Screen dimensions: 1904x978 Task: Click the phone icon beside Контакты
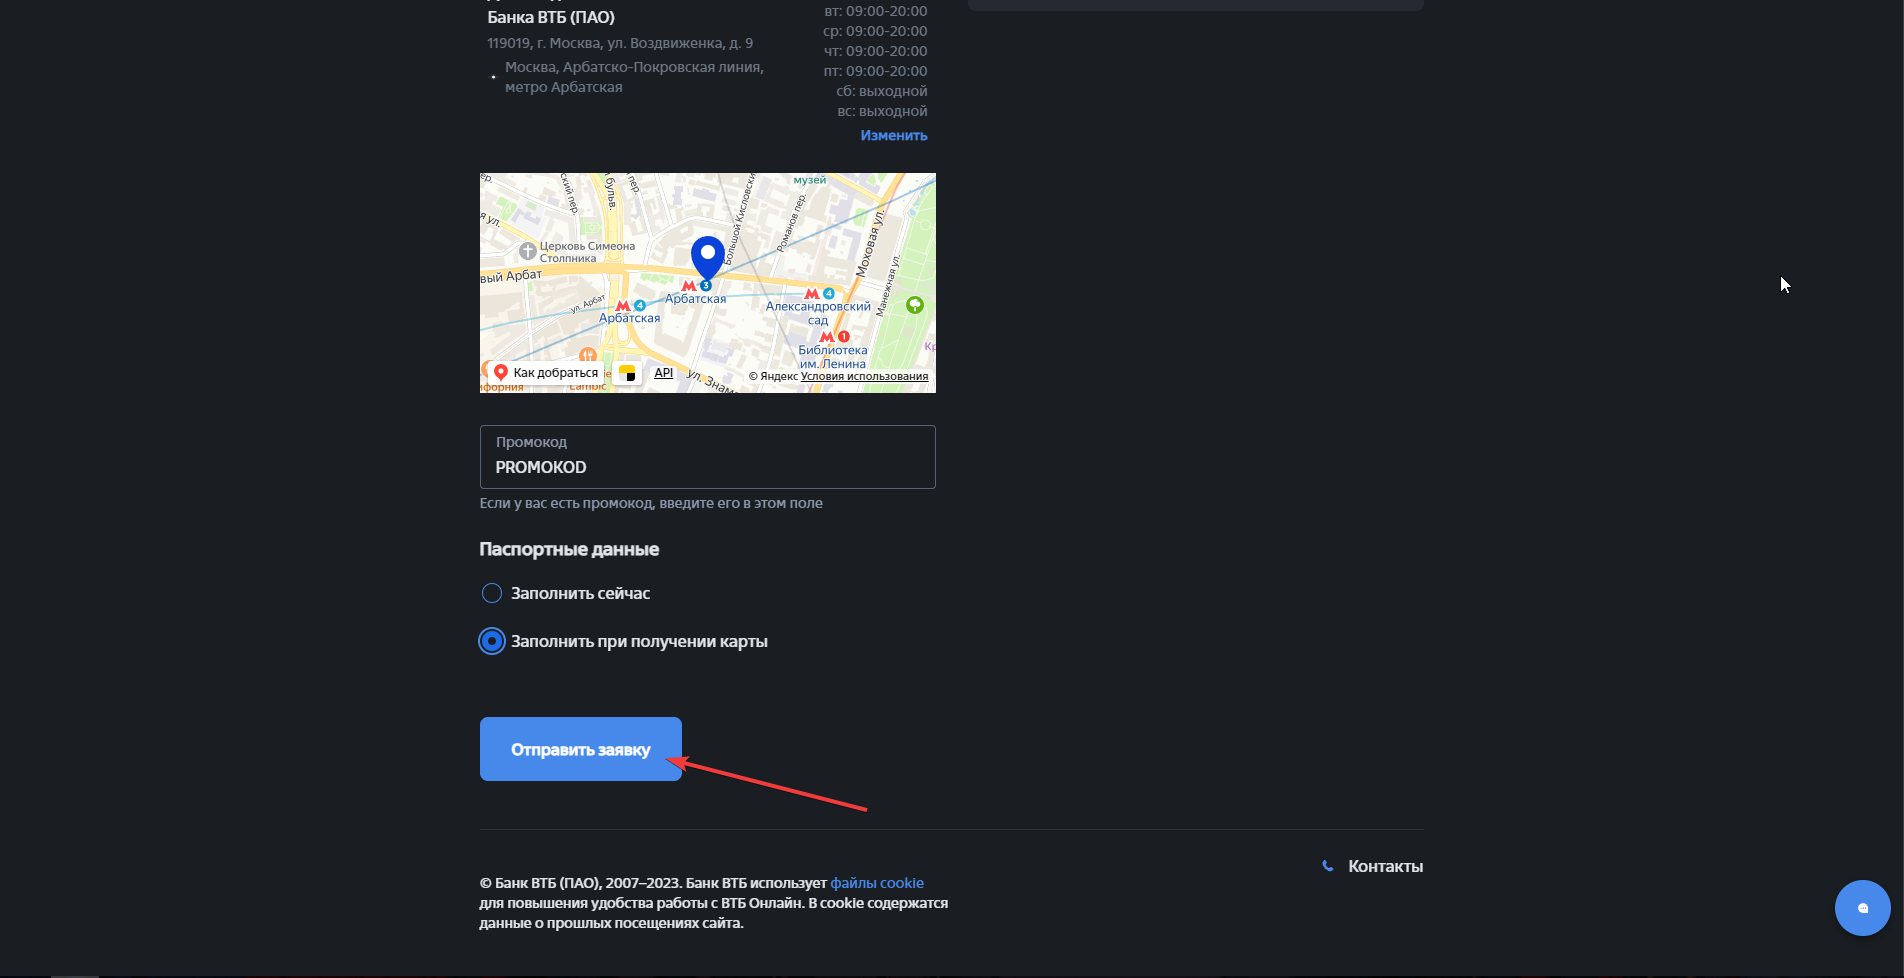point(1328,866)
